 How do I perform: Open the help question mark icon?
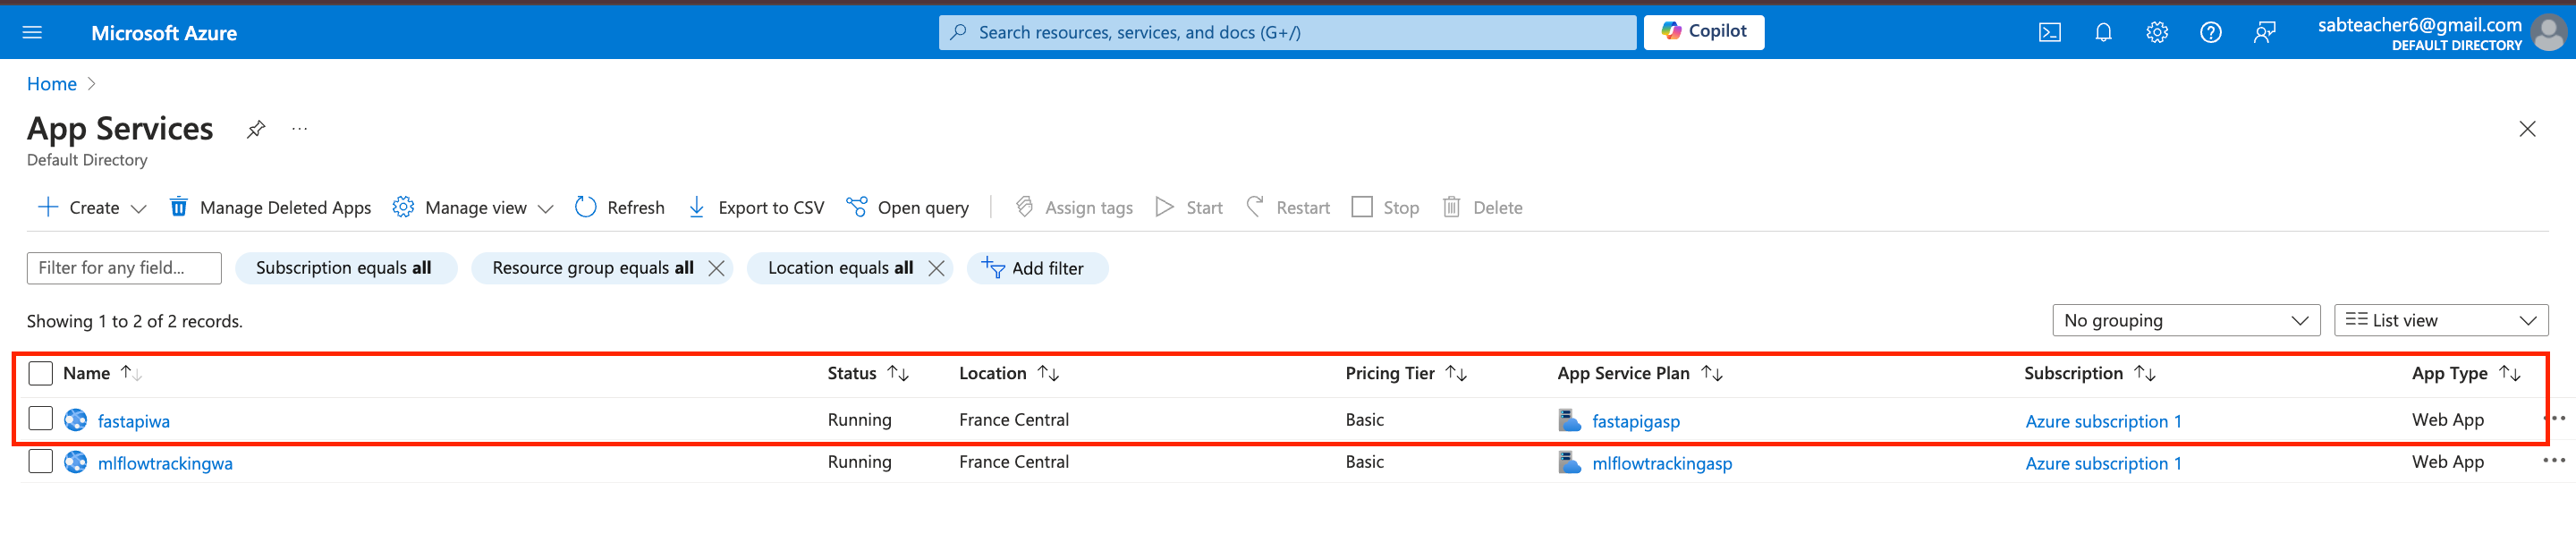2210,33
